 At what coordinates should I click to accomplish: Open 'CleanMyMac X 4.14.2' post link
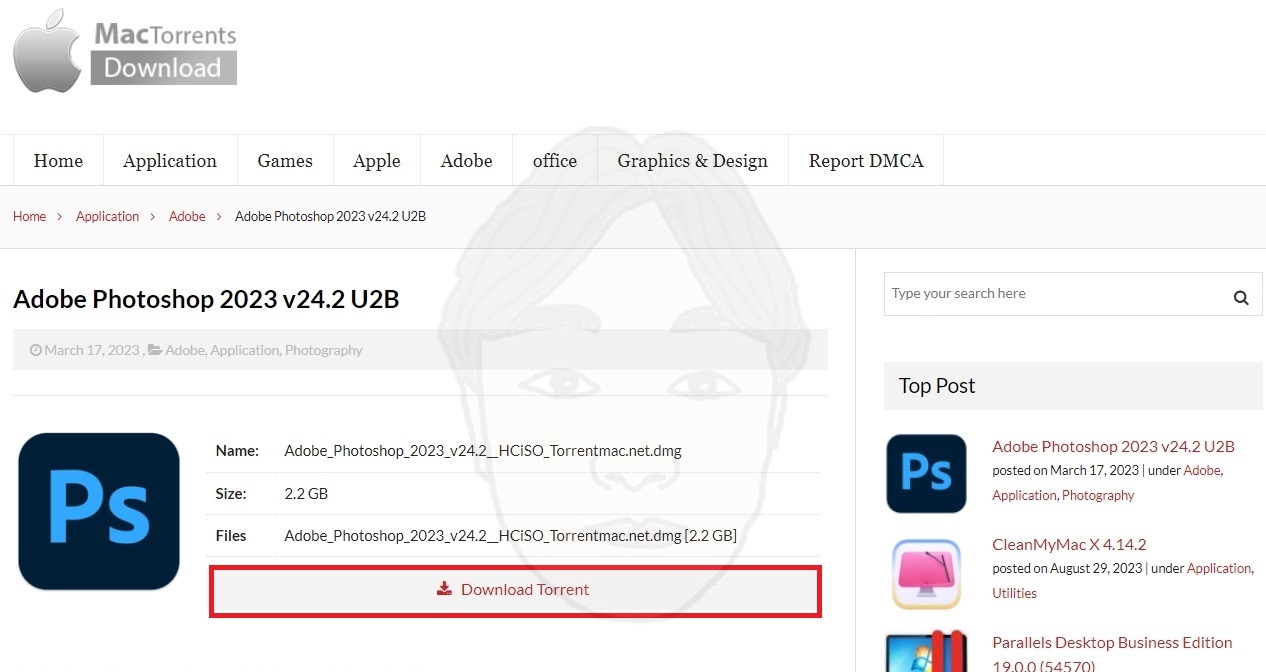[x=1069, y=544]
